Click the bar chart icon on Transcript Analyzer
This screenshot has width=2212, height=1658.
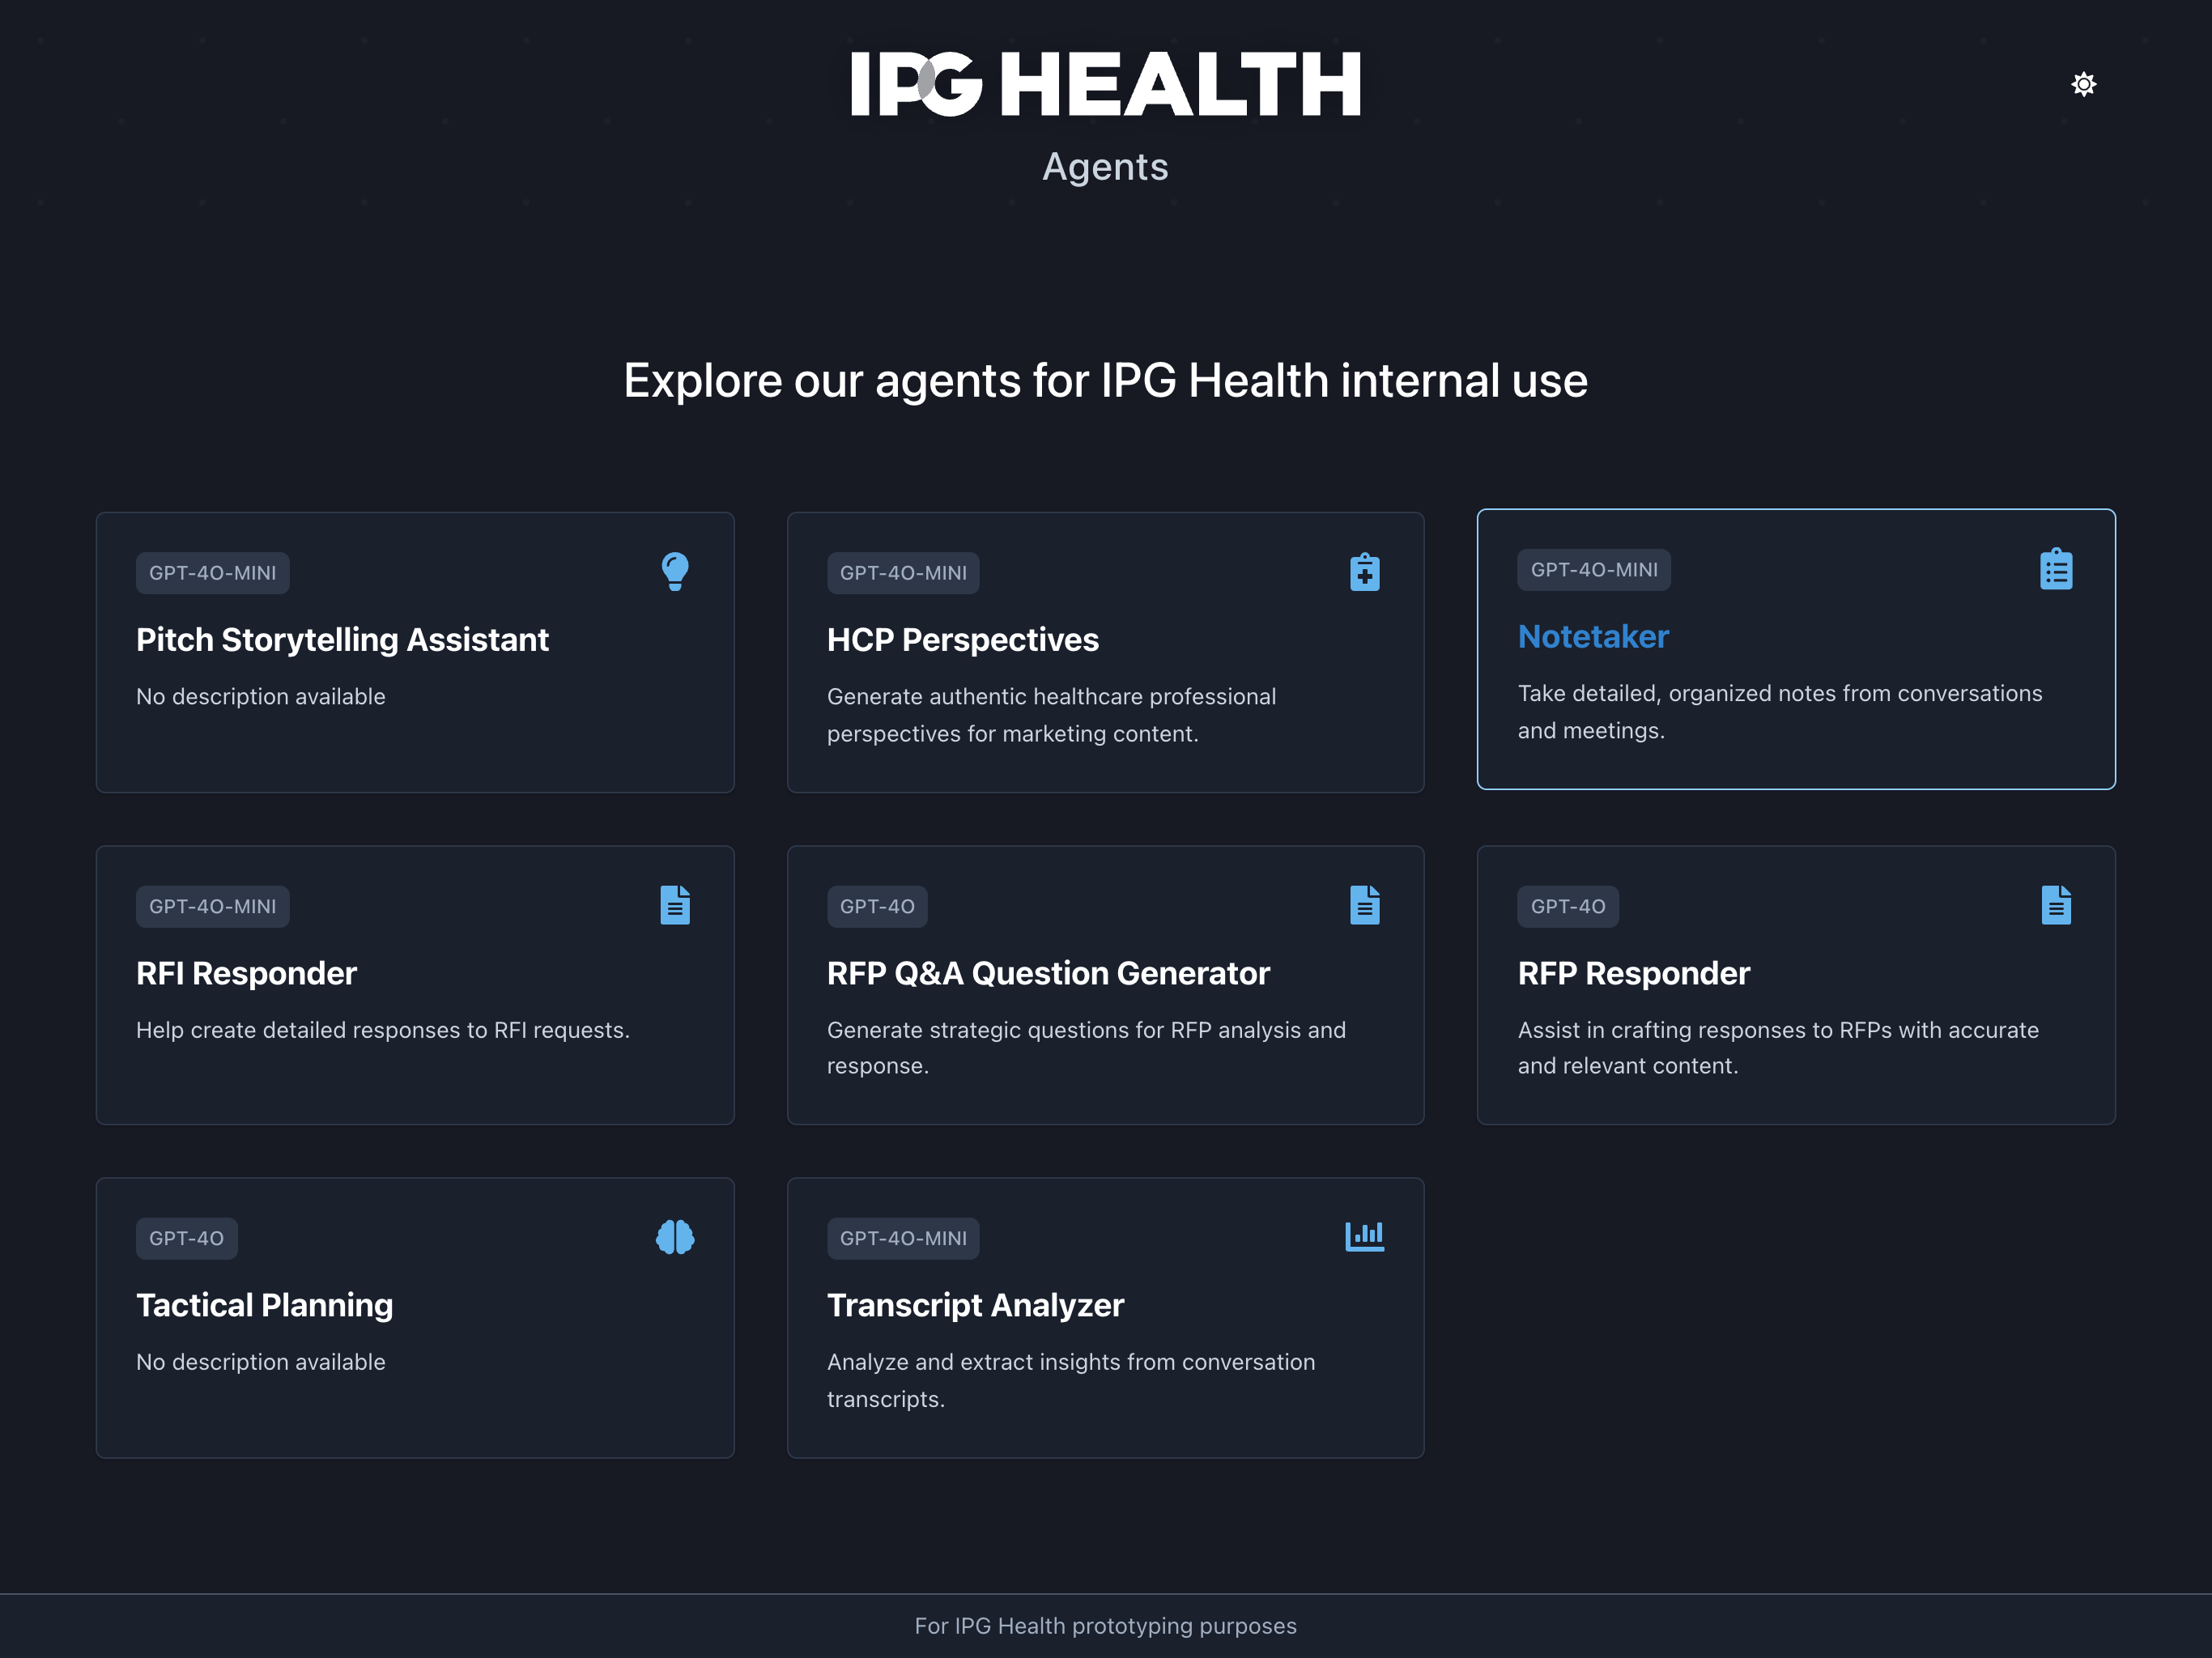click(1364, 1236)
